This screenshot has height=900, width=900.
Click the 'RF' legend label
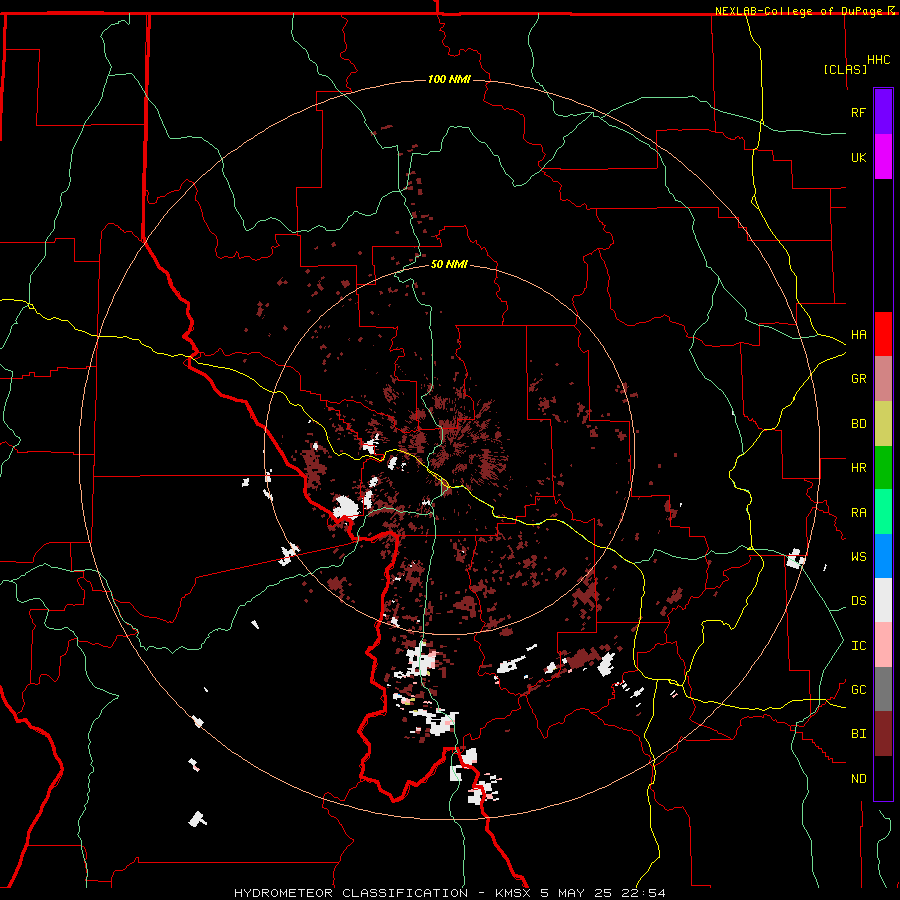(x=858, y=112)
